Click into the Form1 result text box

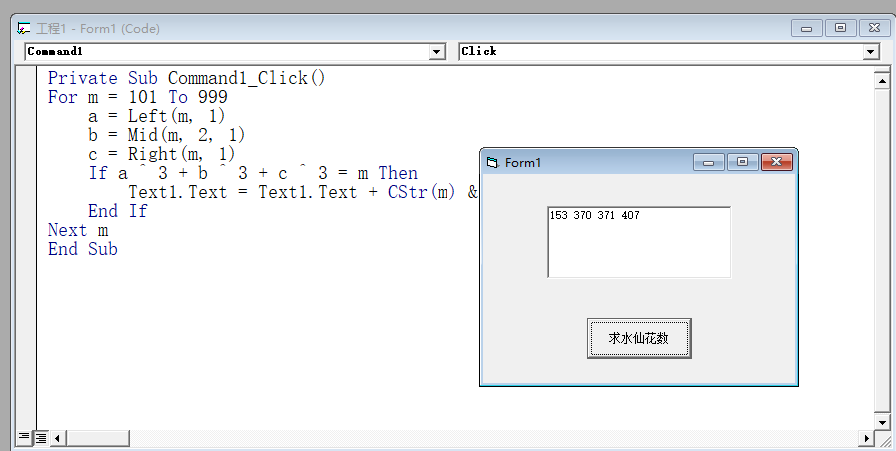(639, 242)
